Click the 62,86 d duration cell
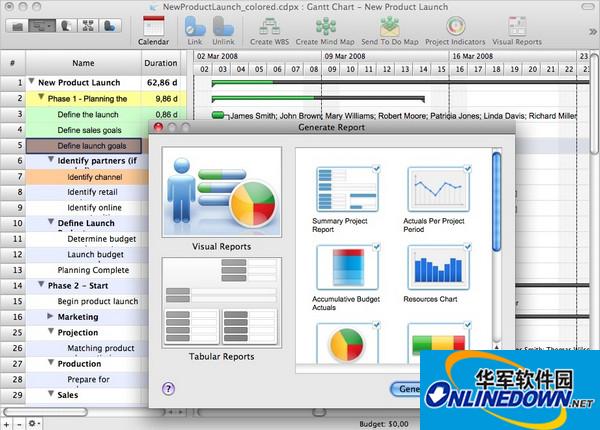600x430 pixels. tap(162, 83)
